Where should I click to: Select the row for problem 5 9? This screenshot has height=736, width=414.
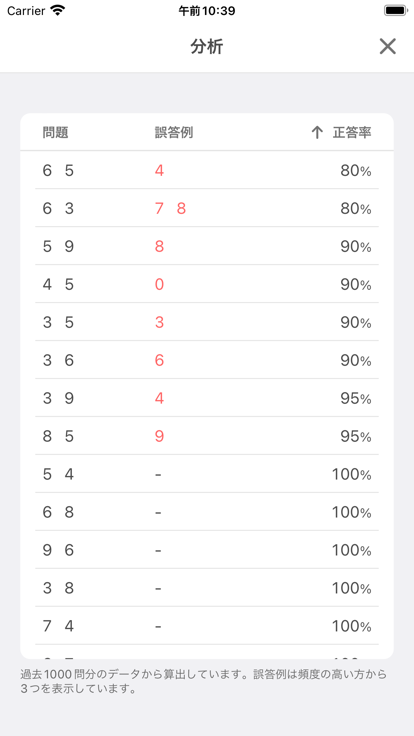point(207,246)
